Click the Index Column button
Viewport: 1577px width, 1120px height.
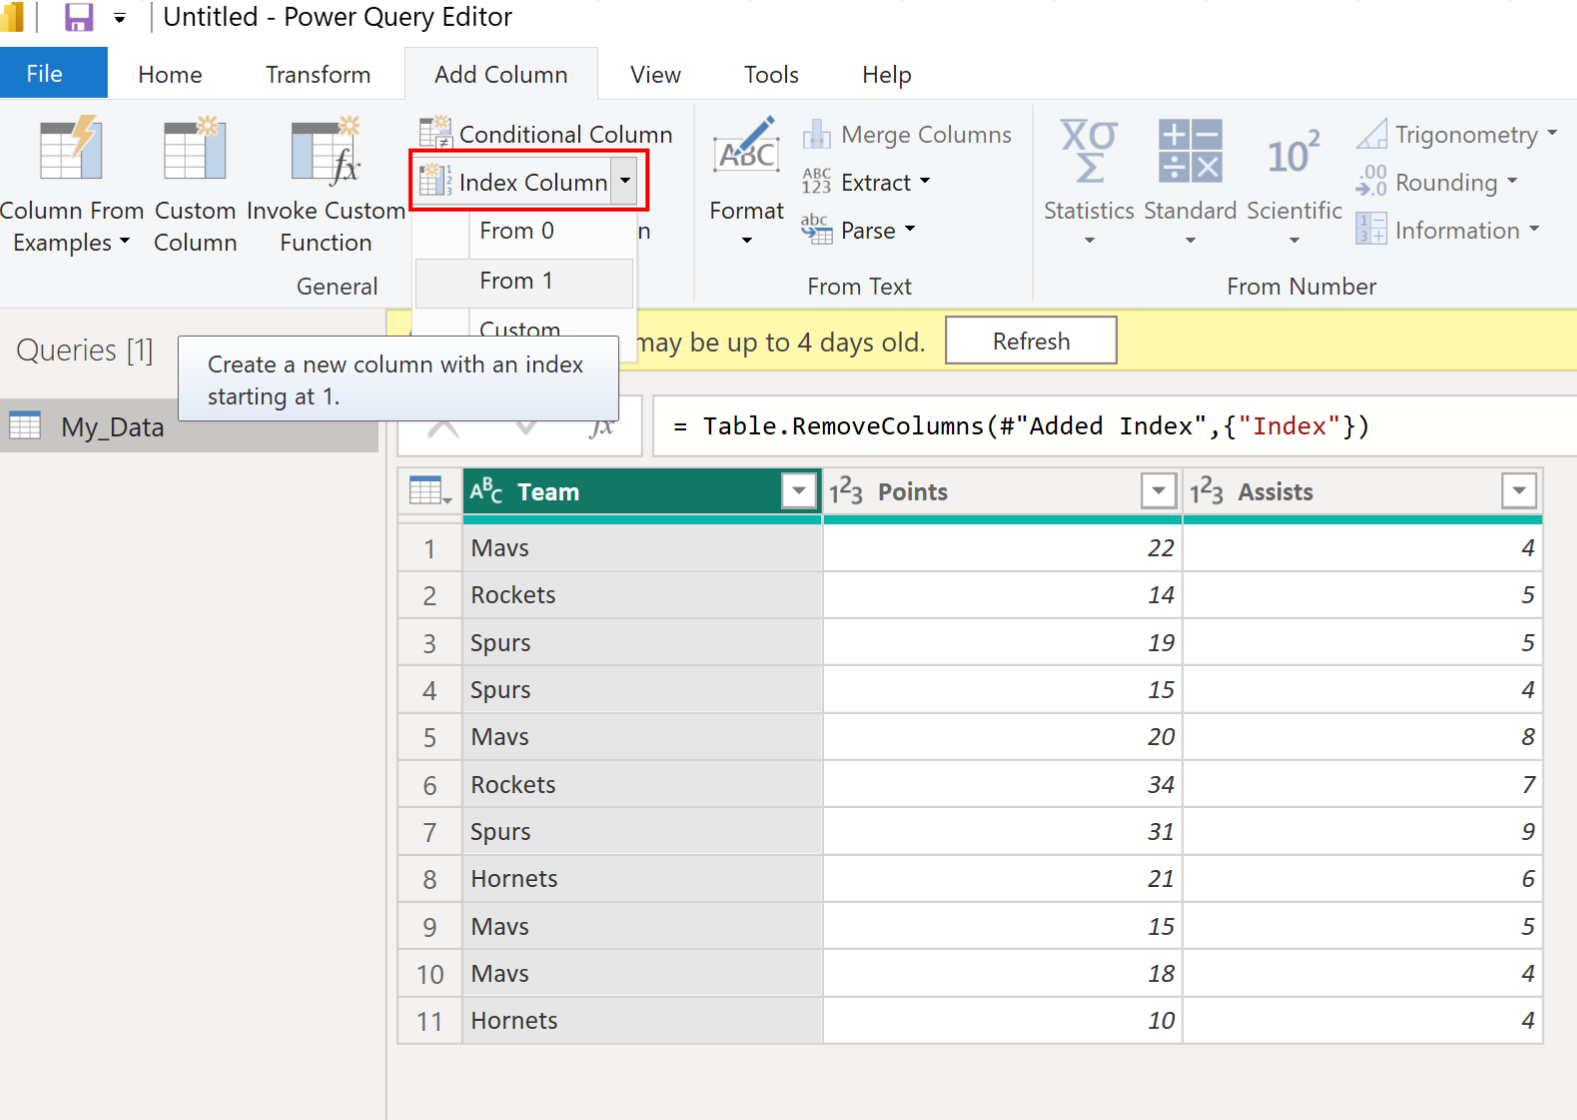point(513,182)
